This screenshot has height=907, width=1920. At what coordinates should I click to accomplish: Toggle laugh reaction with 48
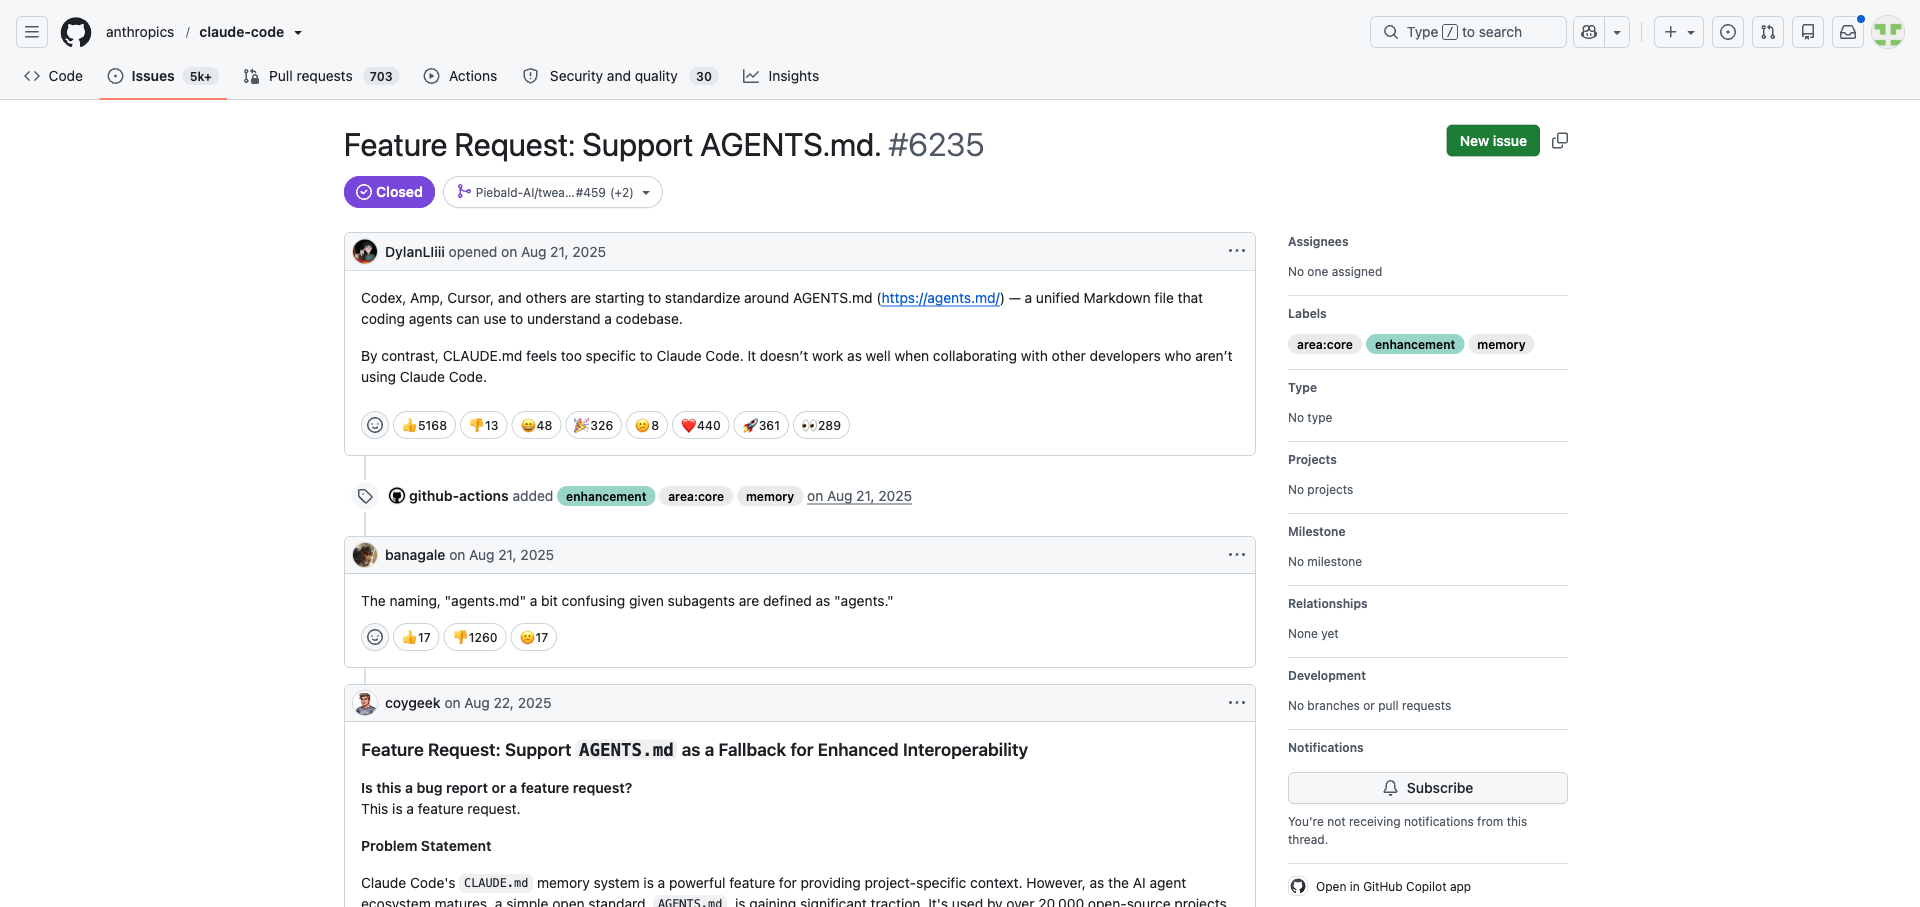[537, 425]
